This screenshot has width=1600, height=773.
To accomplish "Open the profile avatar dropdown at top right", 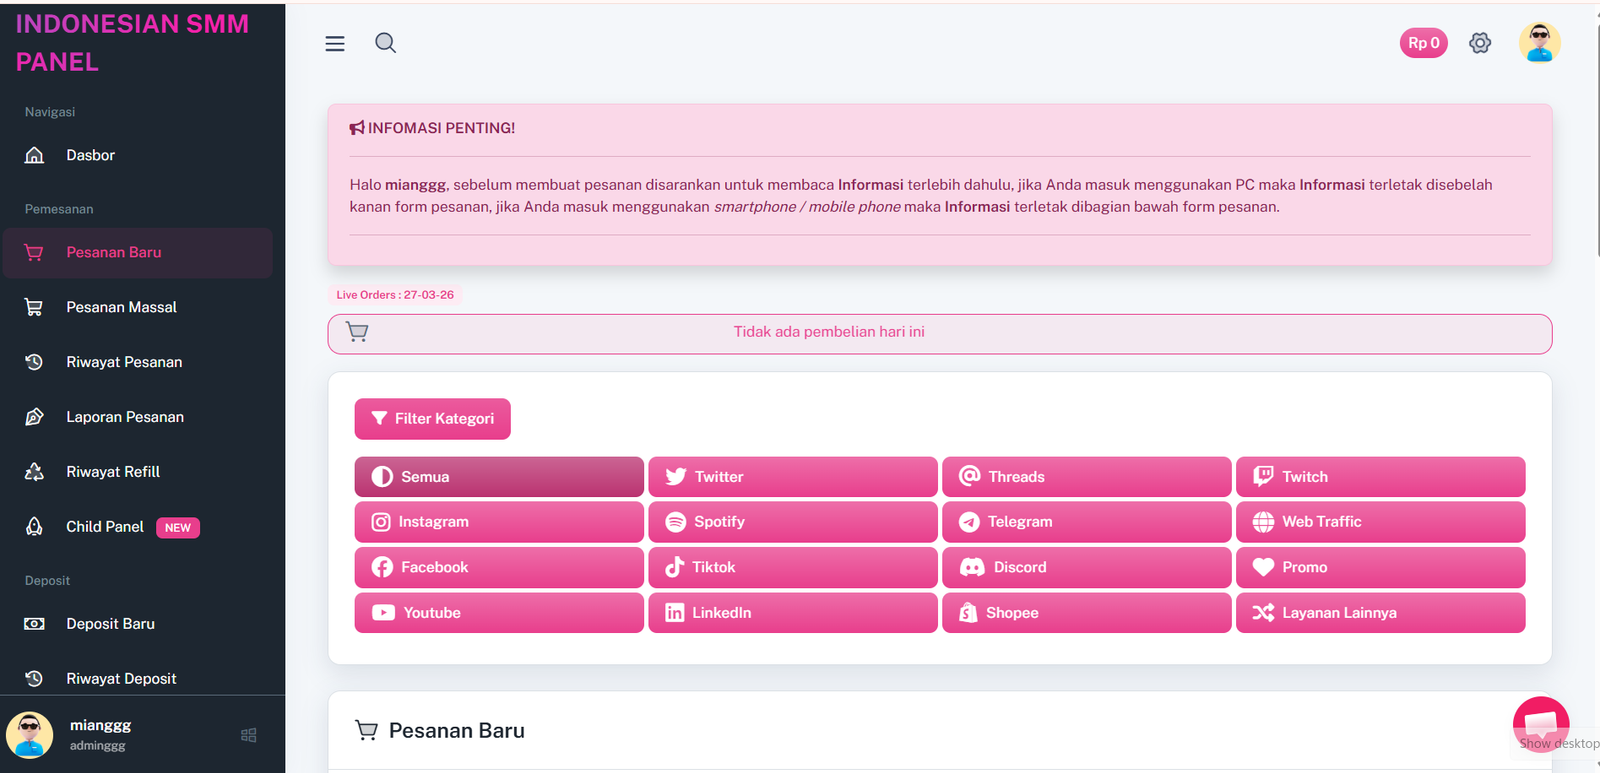I will (1539, 43).
